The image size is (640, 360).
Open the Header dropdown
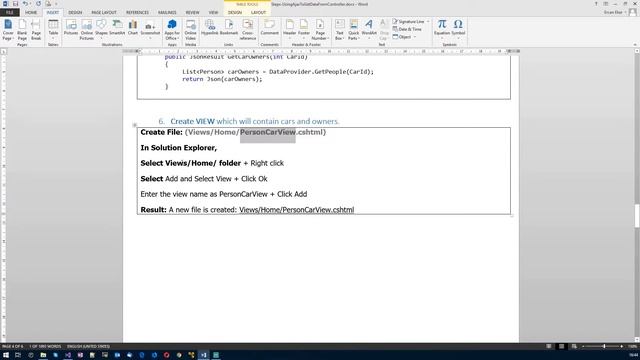(x=289, y=29)
